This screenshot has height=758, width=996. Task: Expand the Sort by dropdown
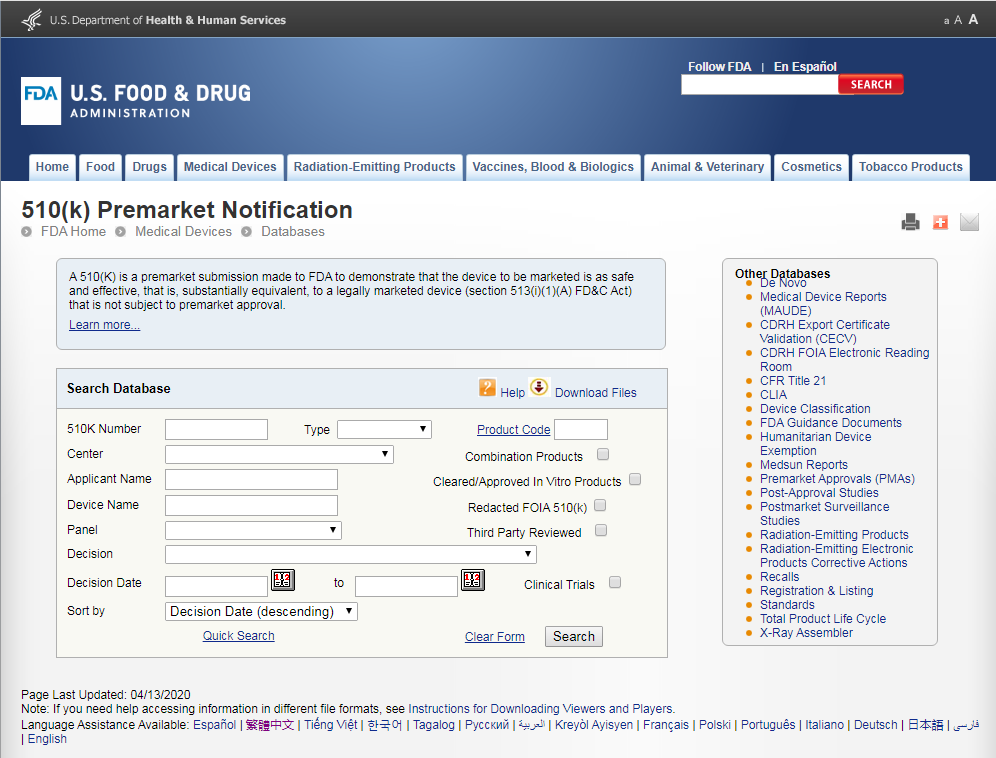(x=261, y=611)
